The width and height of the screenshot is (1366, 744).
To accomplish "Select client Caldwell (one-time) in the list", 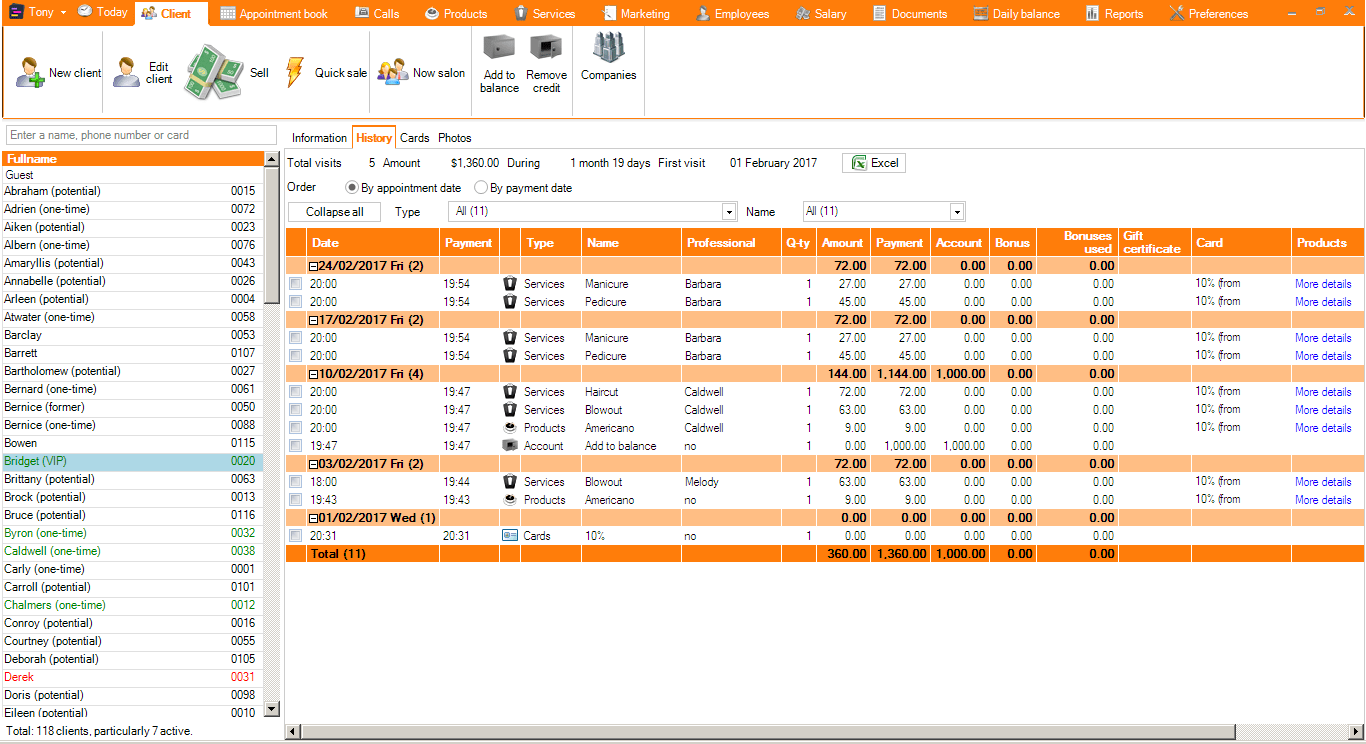I will (x=131, y=551).
